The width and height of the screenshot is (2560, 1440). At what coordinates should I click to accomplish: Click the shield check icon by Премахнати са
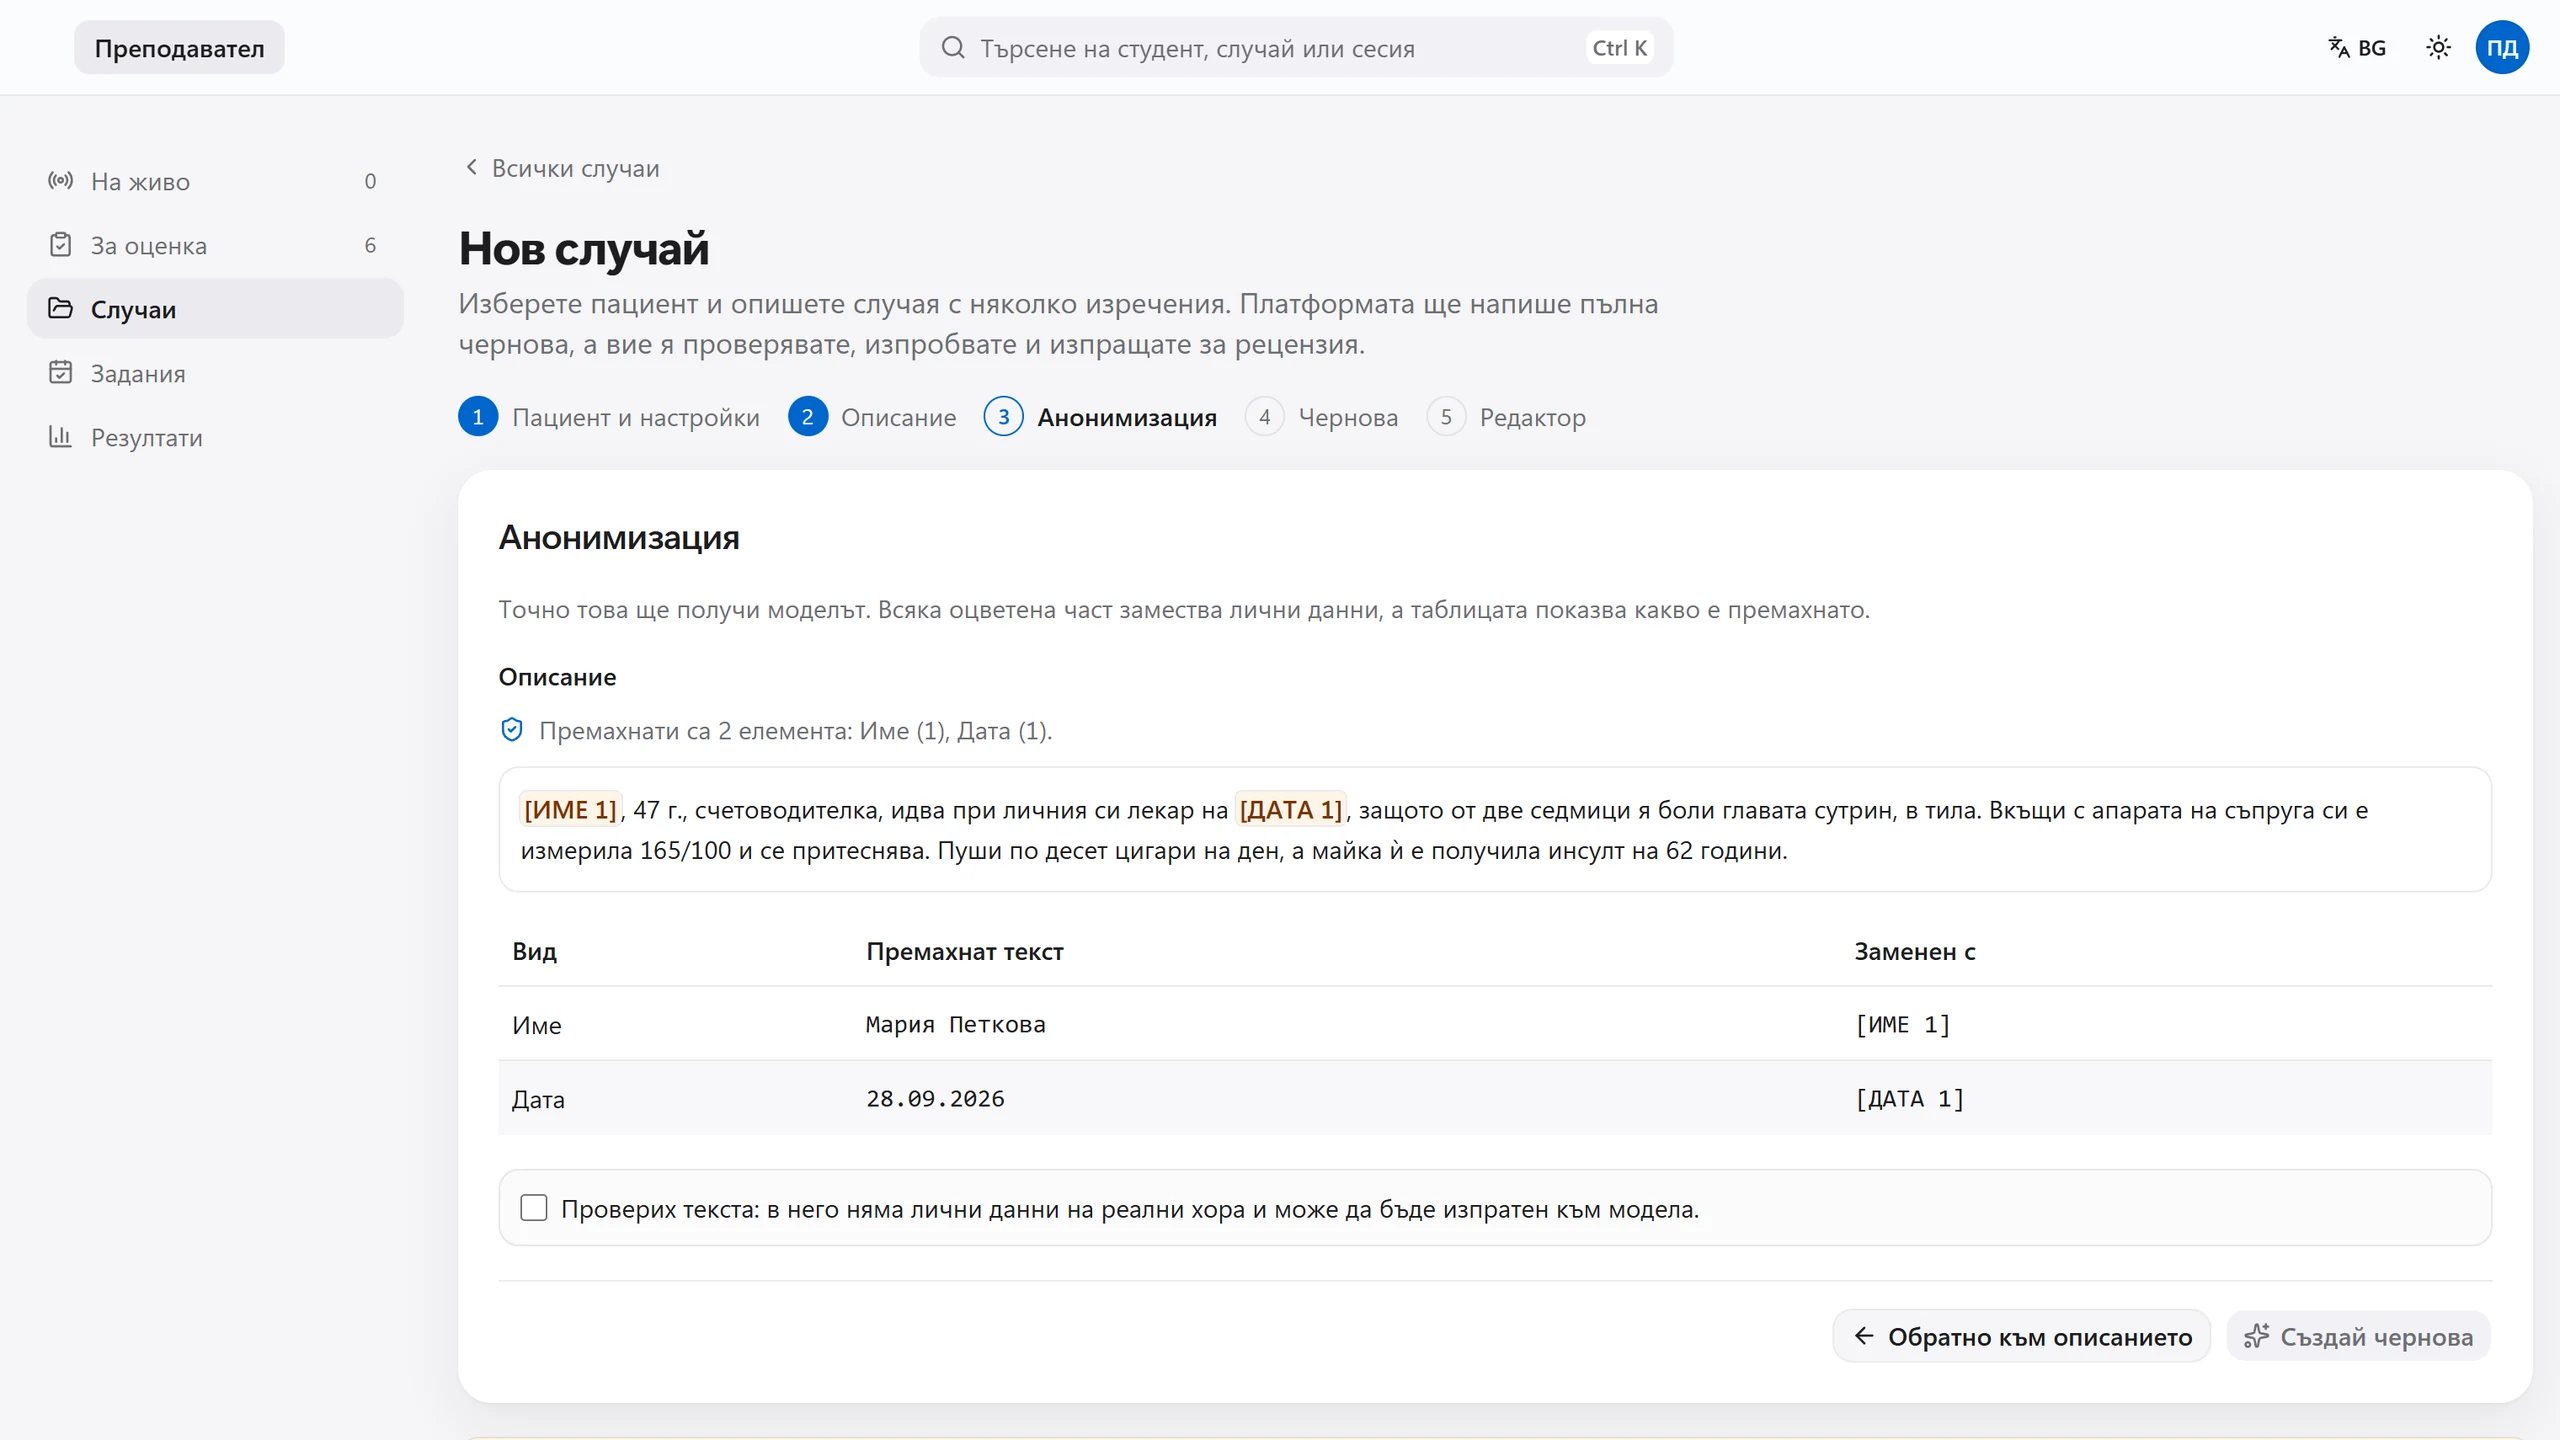[x=512, y=730]
